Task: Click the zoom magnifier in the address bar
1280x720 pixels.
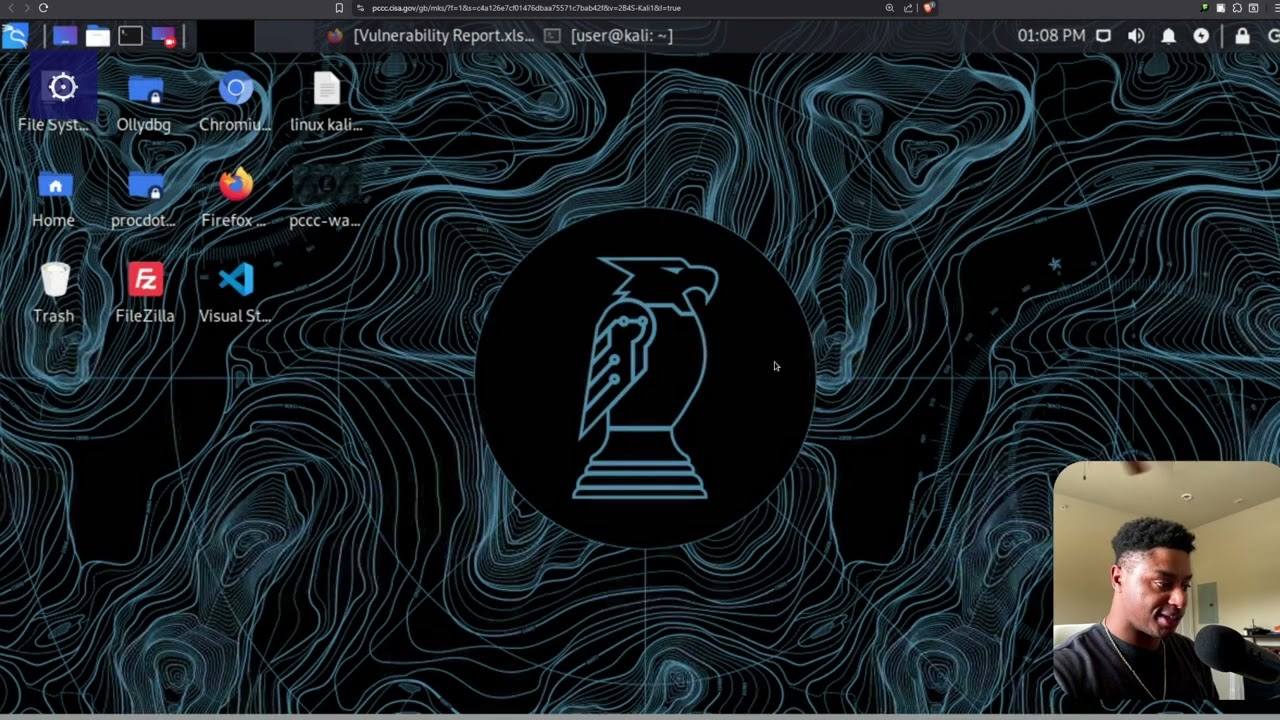Action: pyautogui.click(x=889, y=8)
